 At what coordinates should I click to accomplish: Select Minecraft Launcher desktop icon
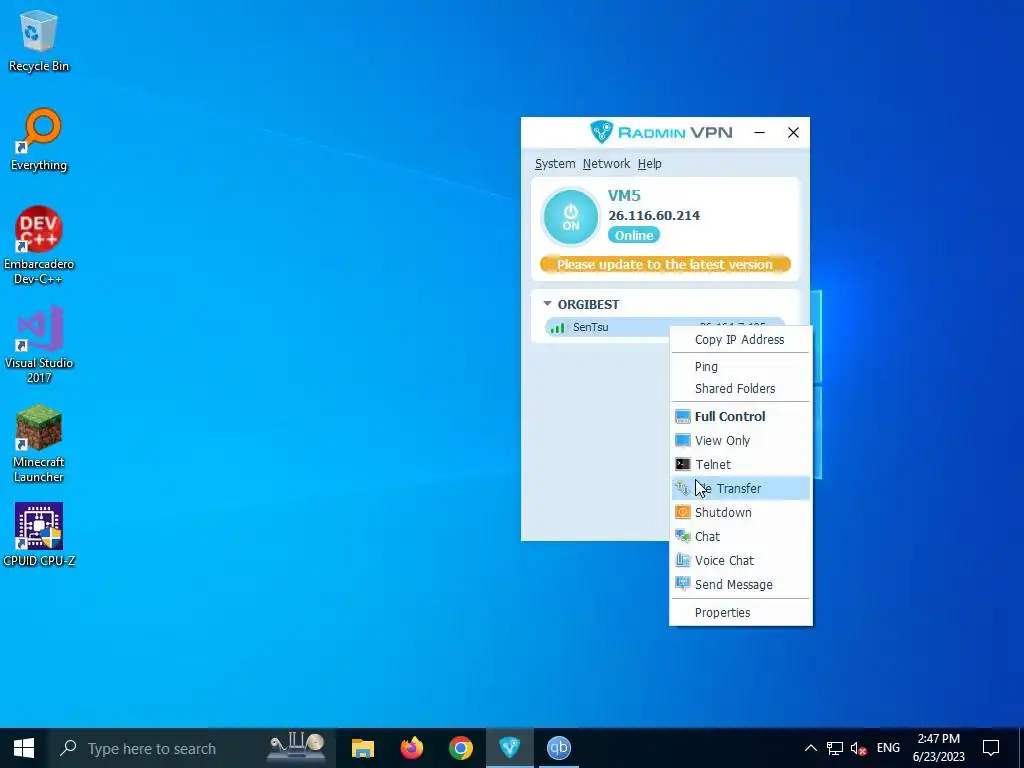click(39, 444)
